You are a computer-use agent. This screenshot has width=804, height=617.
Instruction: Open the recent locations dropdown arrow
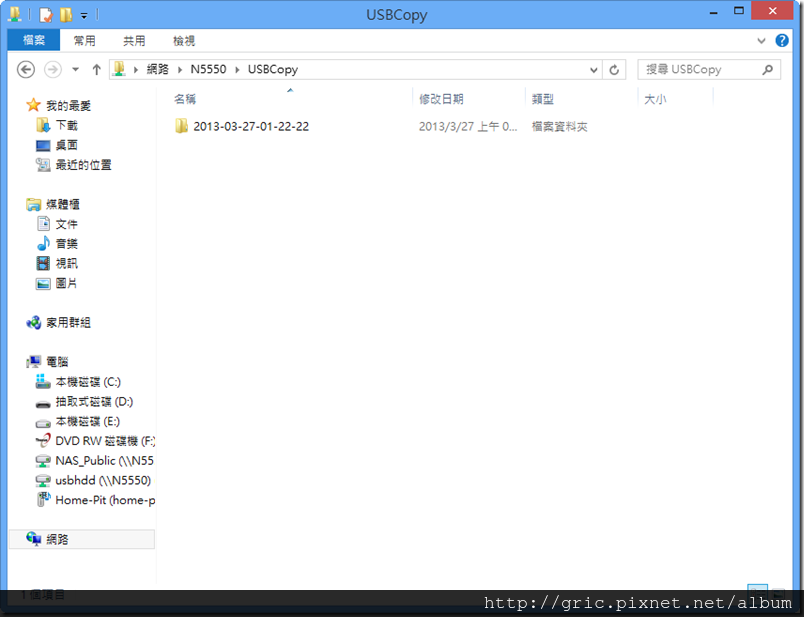pyautogui.click(x=75, y=69)
